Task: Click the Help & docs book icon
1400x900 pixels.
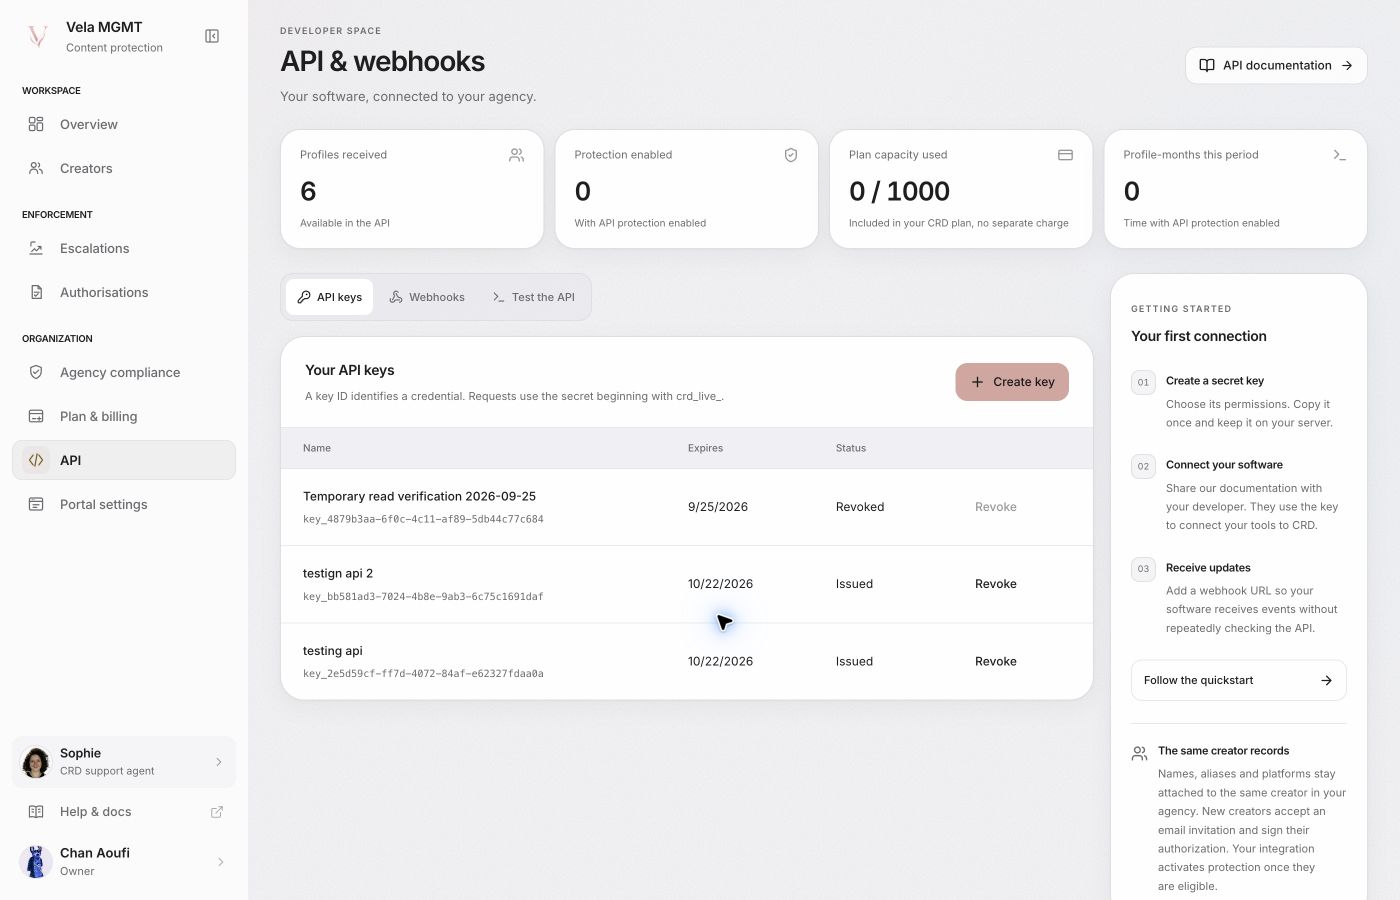Action: 36,812
